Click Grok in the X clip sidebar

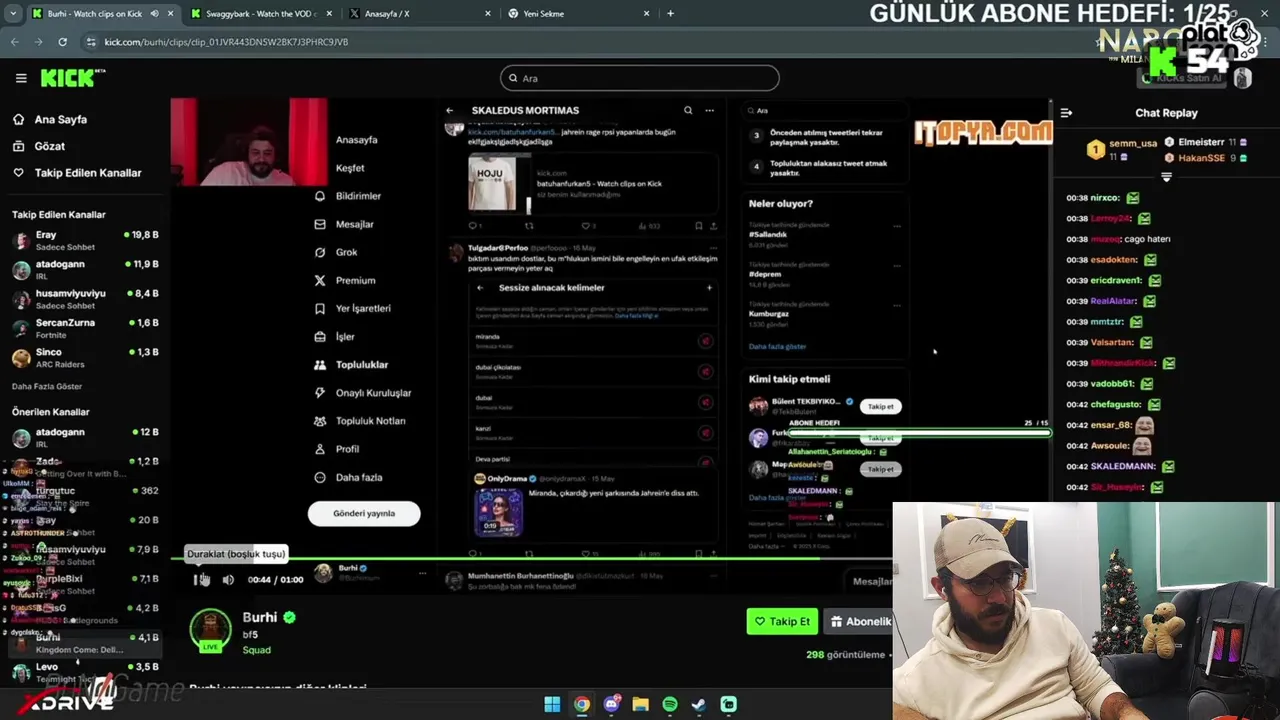click(347, 252)
